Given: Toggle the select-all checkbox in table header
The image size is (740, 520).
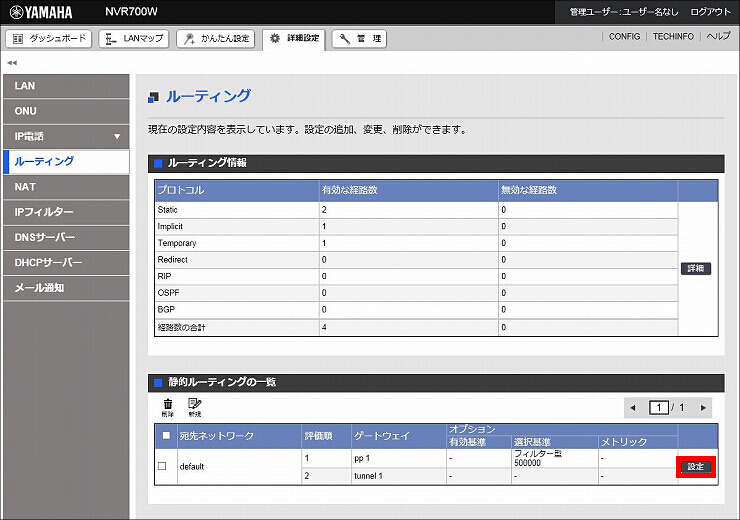Looking at the screenshot, I should click(166, 436).
